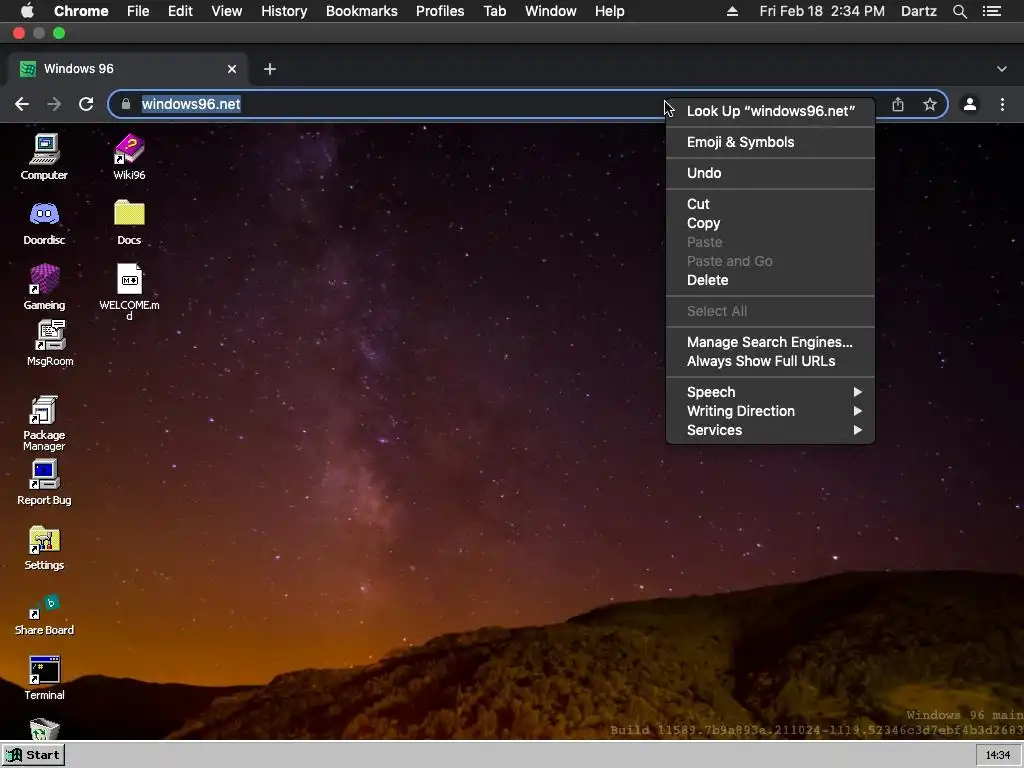Click the Chrome back arrow
1024x768 pixels.
click(22, 104)
